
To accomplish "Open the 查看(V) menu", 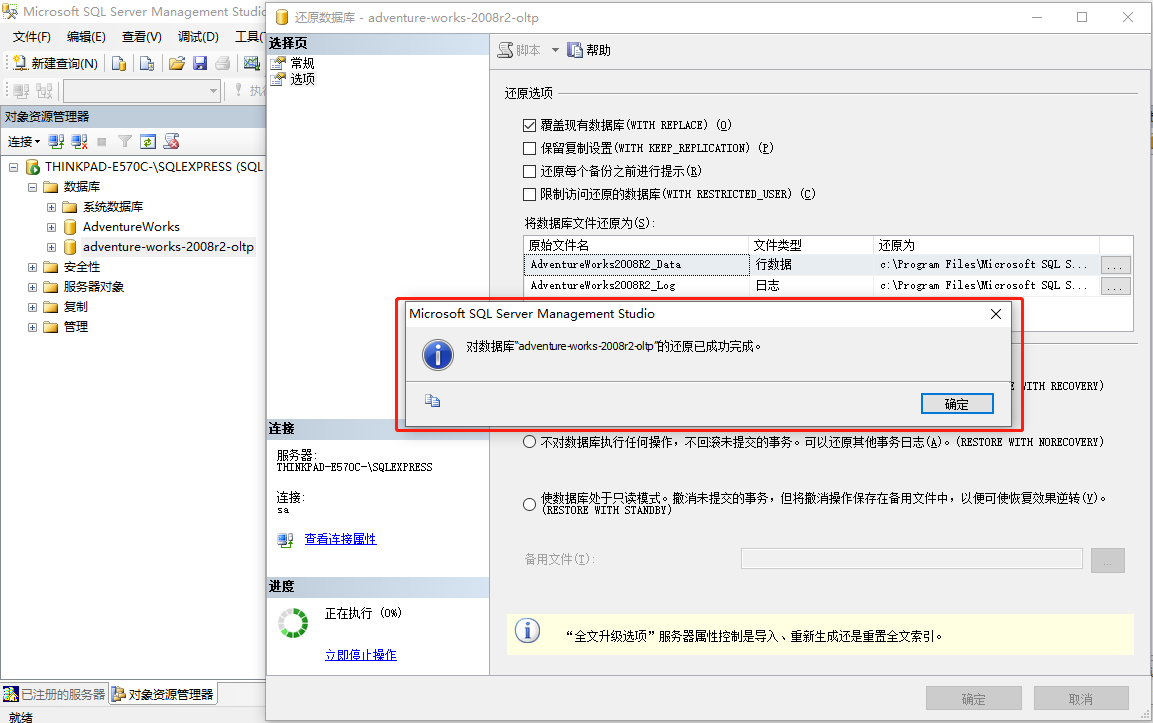I will (141, 37).
